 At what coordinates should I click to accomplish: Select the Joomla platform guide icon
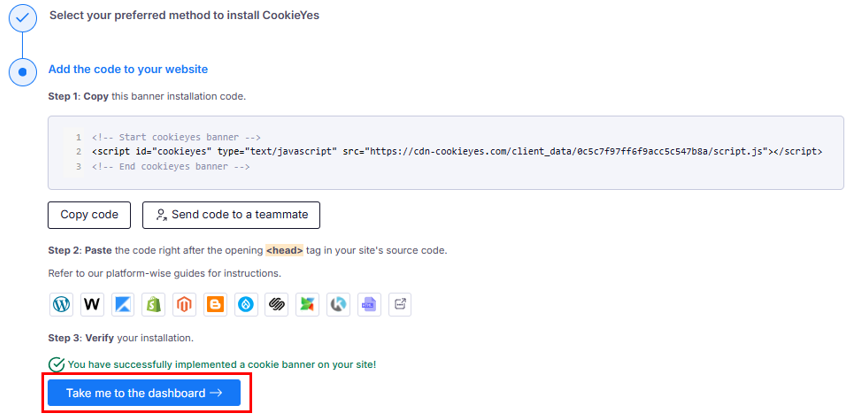[x=307, y=304]
